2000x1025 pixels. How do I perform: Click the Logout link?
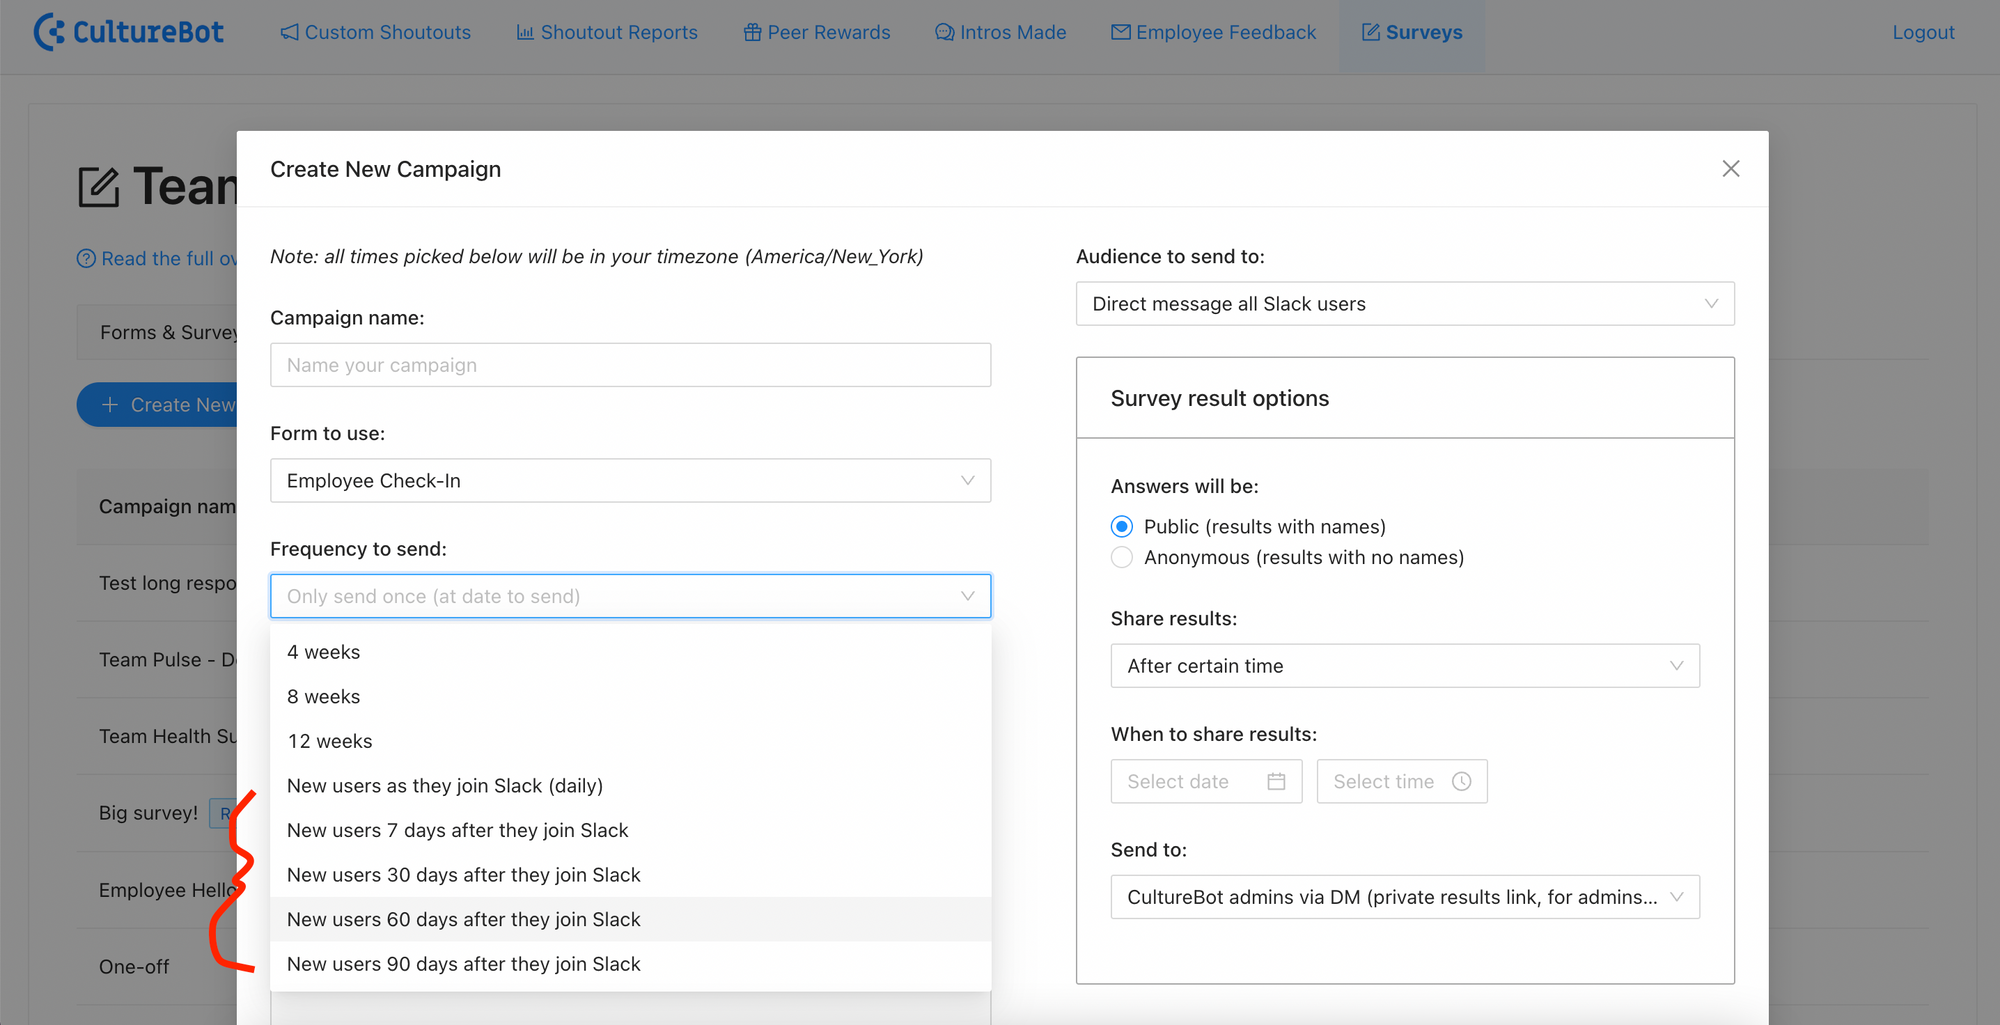pos(1923,32)
